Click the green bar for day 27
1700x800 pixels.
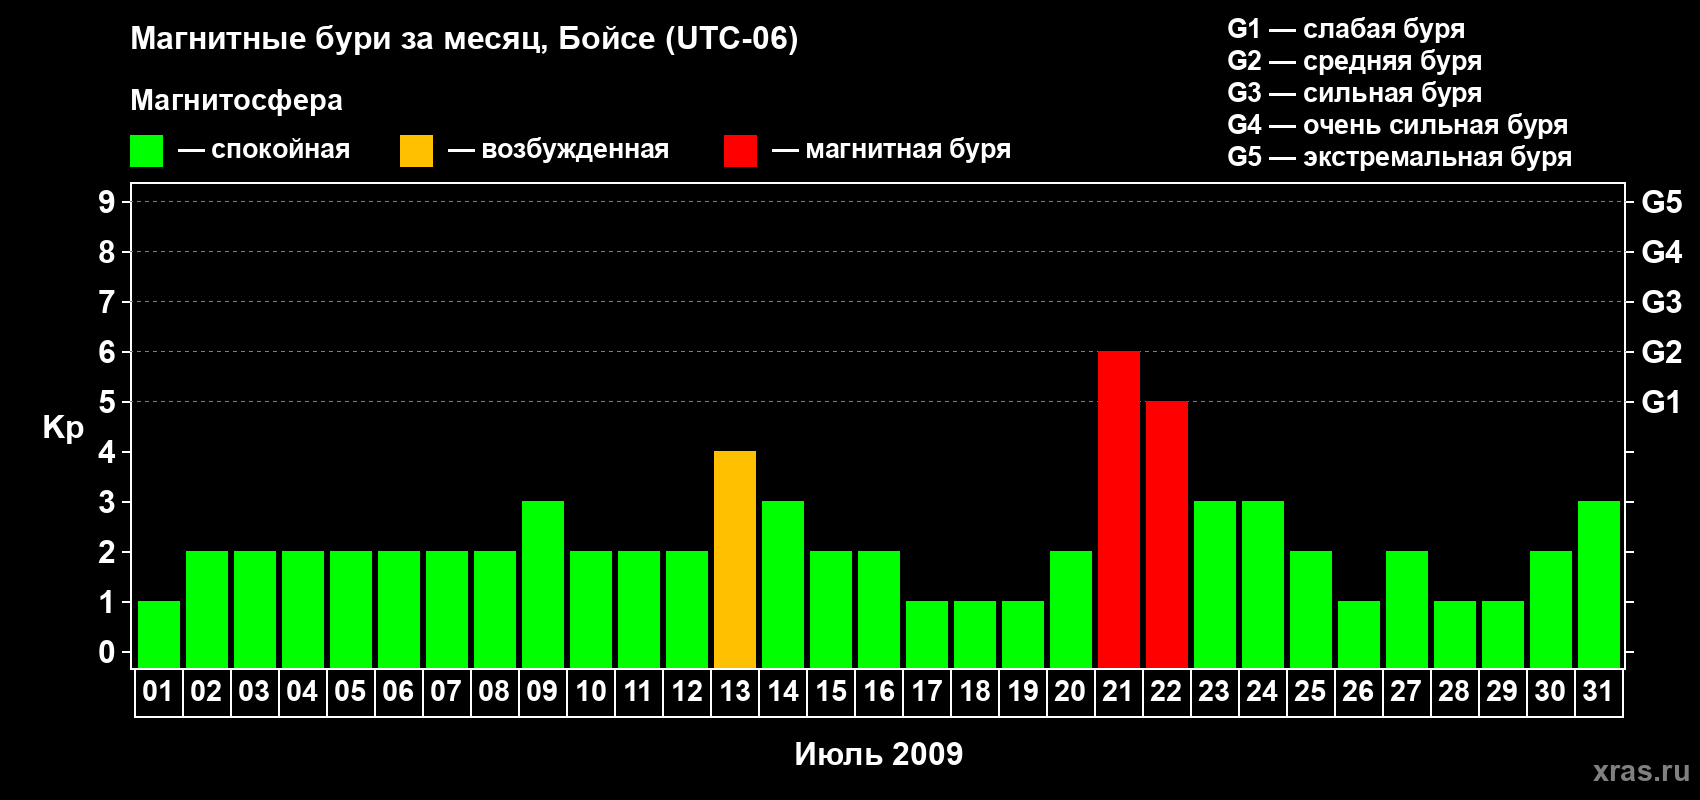click(1407, 610)
